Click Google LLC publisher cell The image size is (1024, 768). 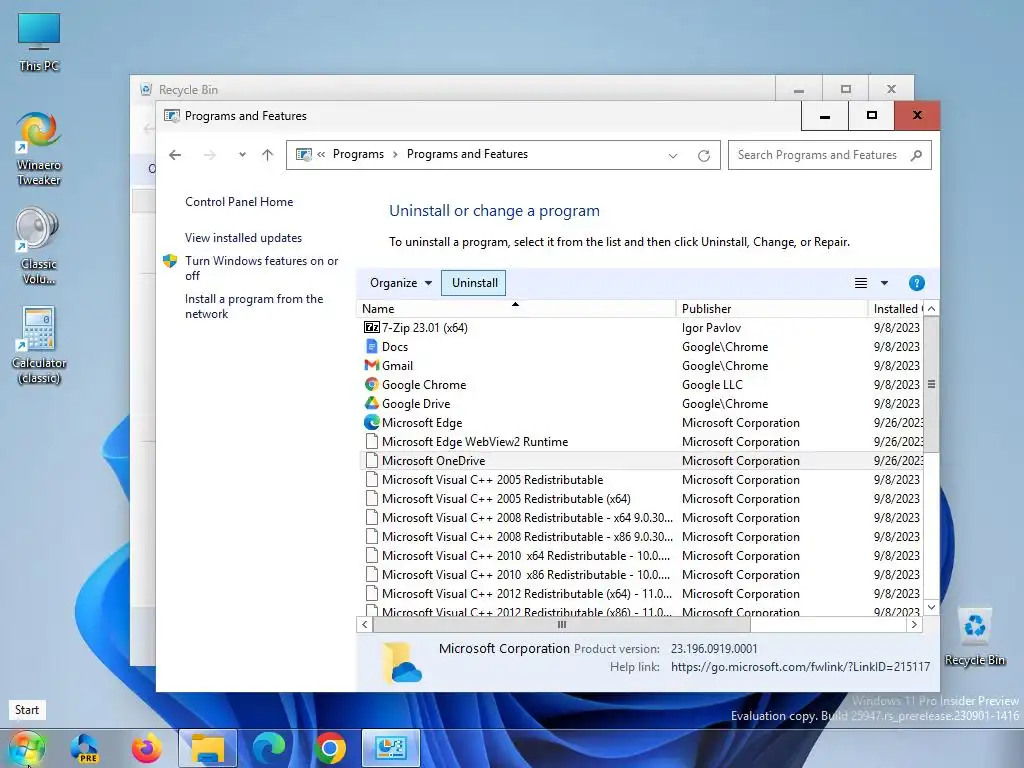pos(712,385)
